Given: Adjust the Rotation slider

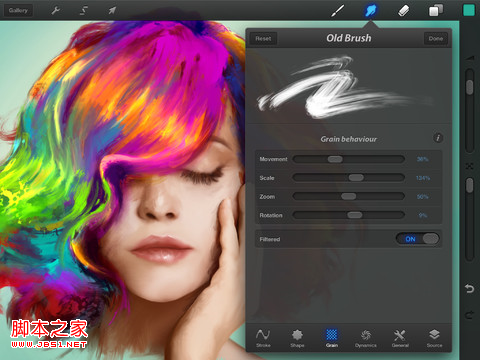Looking at the screenshot, I should point(349,215).
